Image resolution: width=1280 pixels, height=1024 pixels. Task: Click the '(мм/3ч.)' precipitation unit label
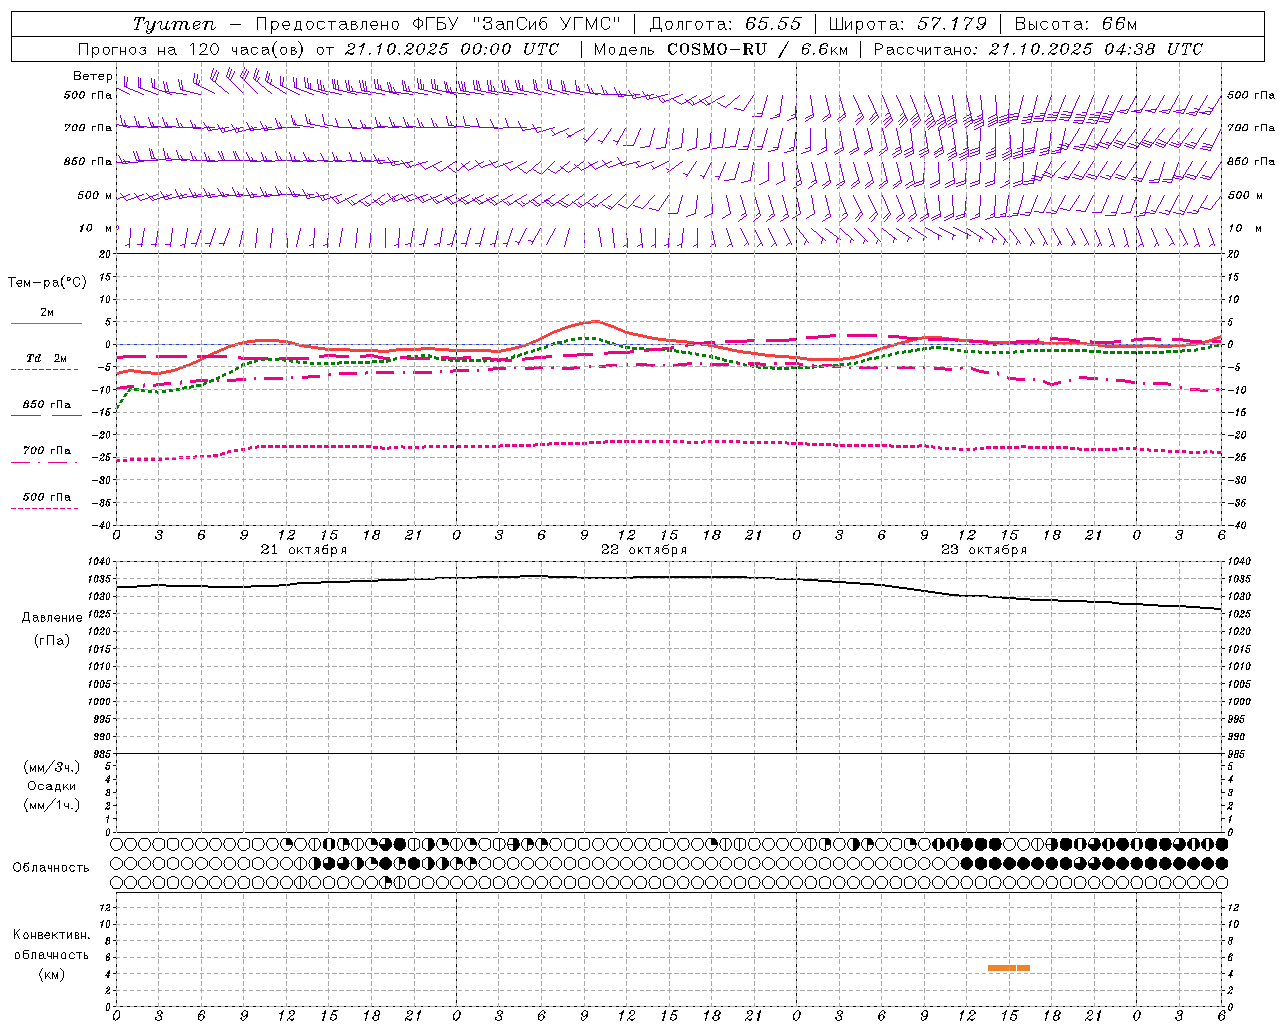[52, 767]
